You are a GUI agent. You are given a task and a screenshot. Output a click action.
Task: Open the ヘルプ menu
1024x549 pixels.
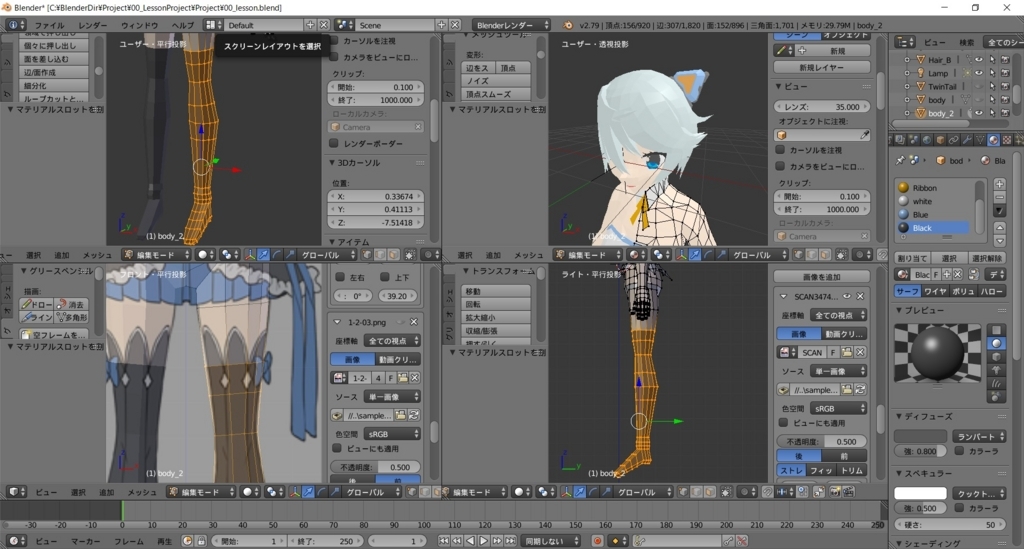[182, 25]
